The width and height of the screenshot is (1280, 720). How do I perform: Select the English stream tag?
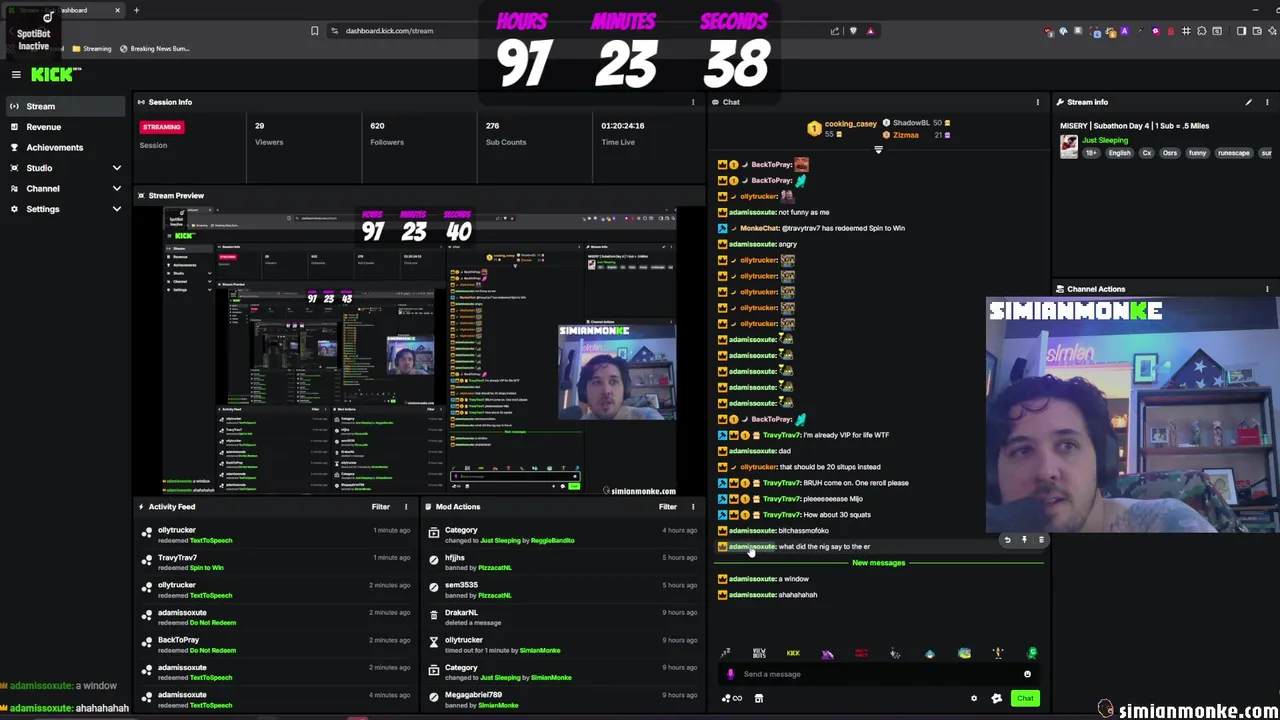(1119, 153)
